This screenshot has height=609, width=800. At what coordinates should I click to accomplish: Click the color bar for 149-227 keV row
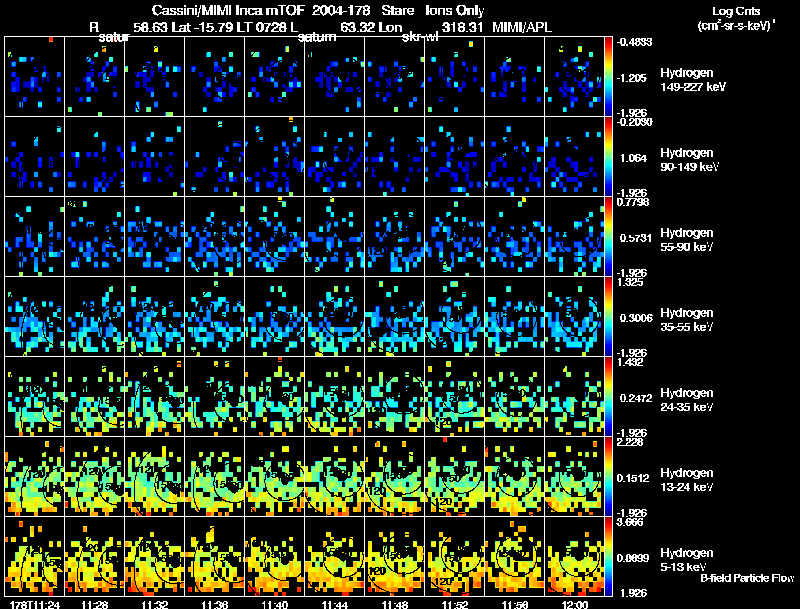(x=610, y=76)
